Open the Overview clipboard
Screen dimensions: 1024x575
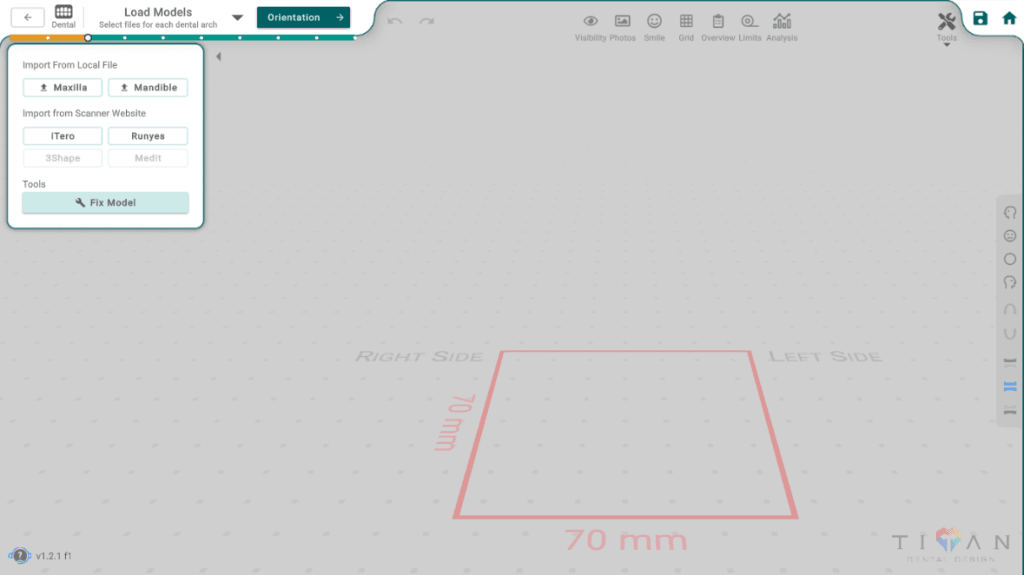click(x=718, y=27)
